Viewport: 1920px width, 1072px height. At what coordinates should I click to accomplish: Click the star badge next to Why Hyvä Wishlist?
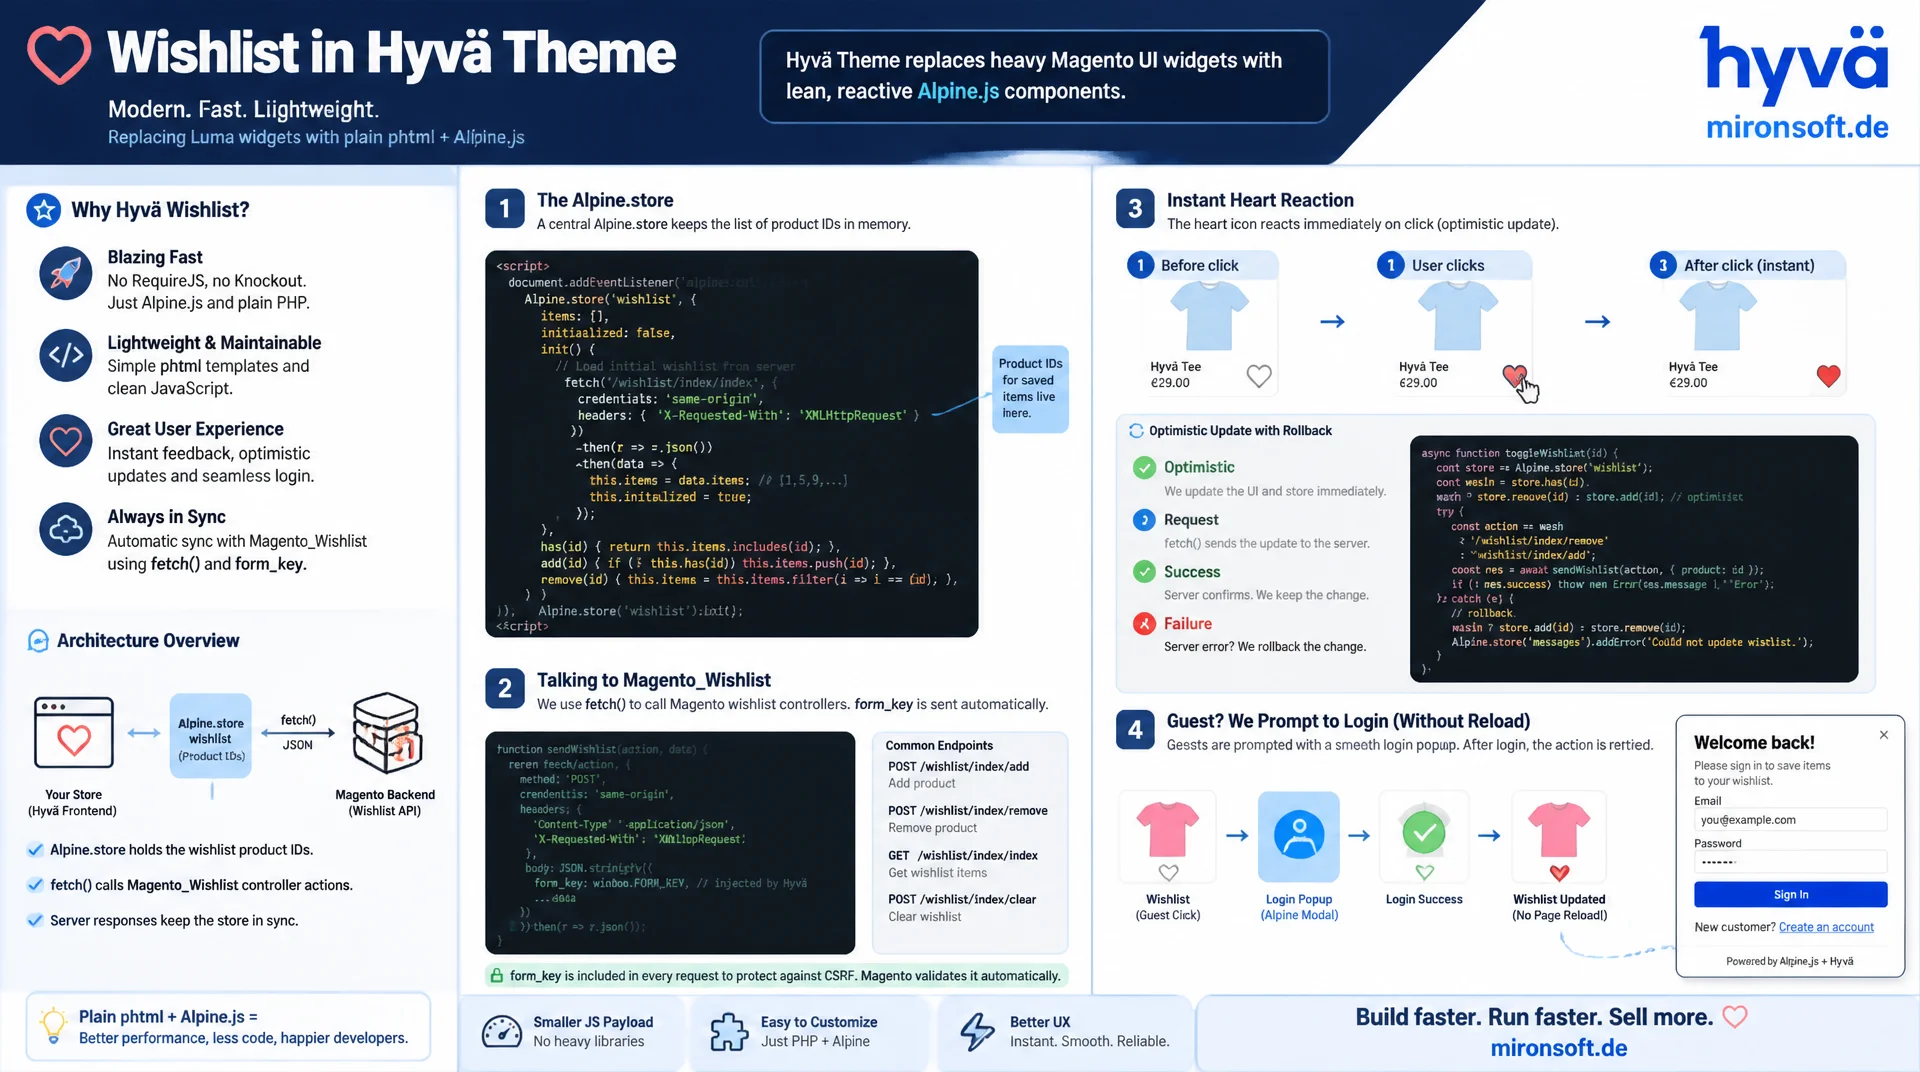coord(43,210)
